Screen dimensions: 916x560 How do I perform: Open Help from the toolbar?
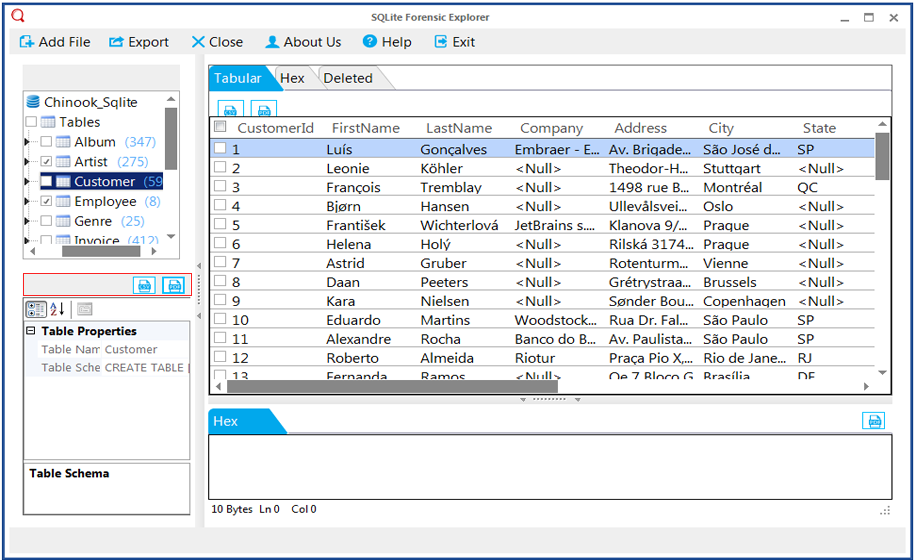pyautogui.click(x=387, y=42)
